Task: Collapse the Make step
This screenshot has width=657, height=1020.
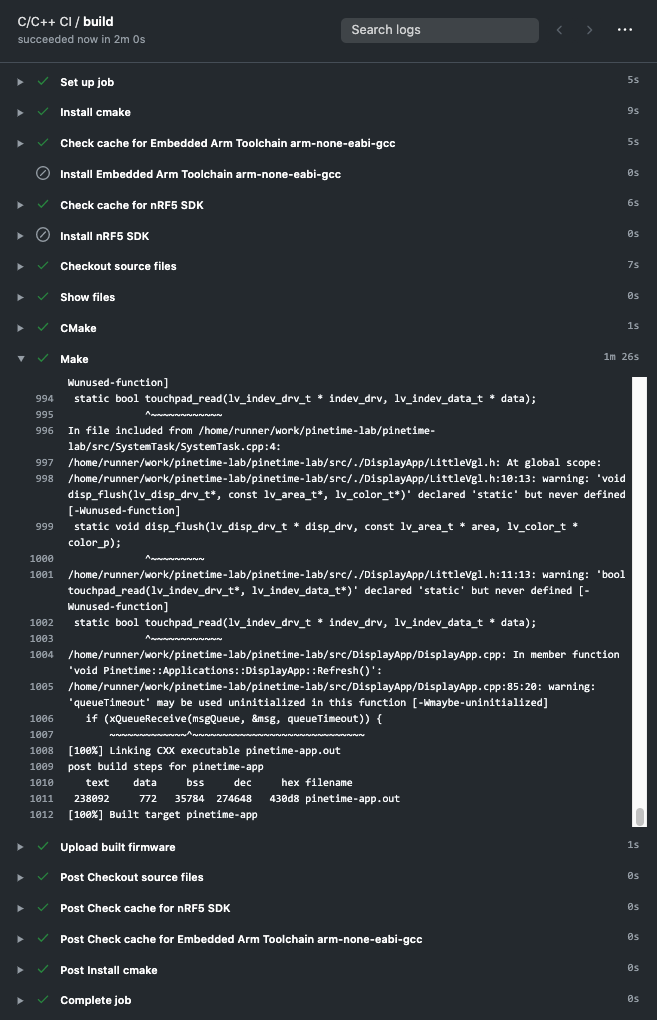Action: click(x=20, y=359)
